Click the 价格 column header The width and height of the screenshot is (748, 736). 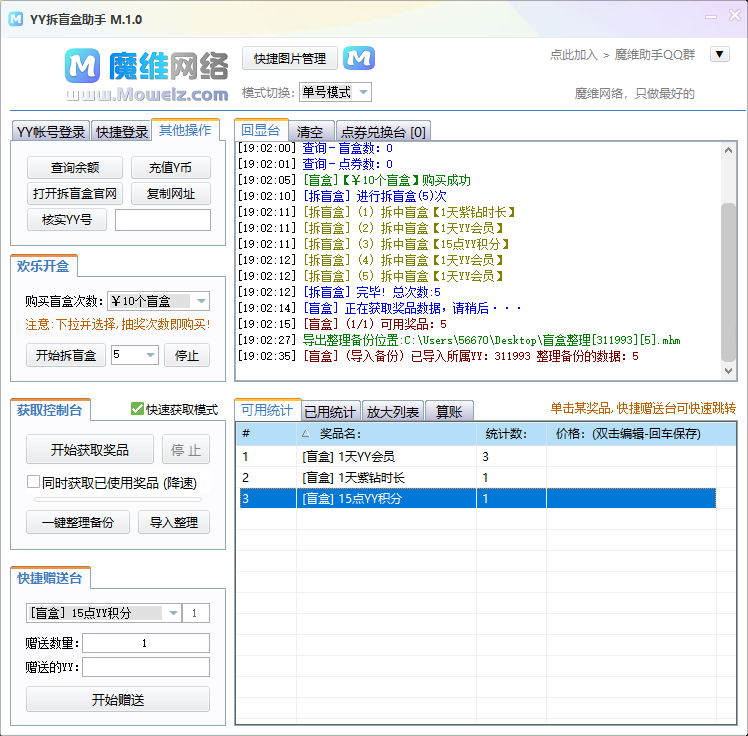[x=641, y=434]
